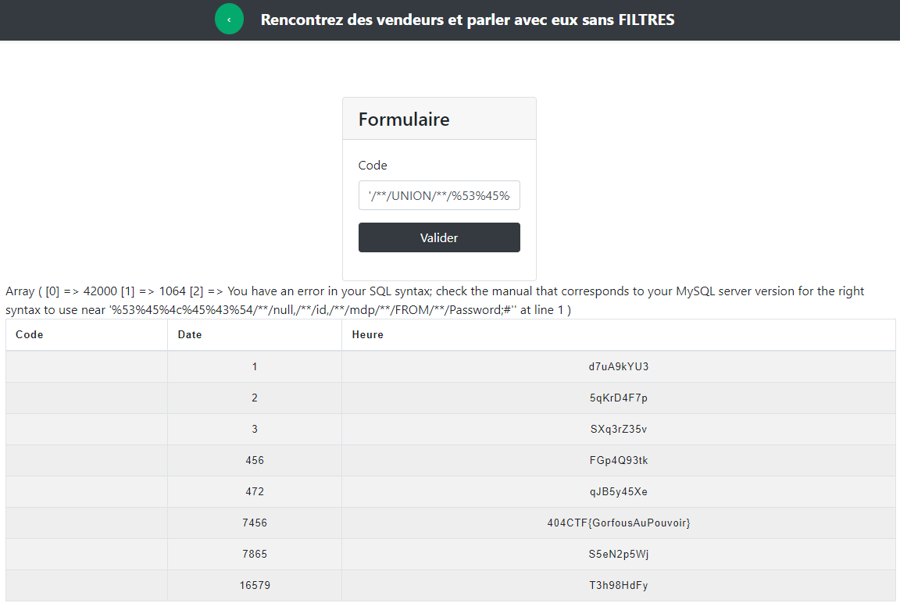Select the row with Date 472

click(x=618, y=491)
